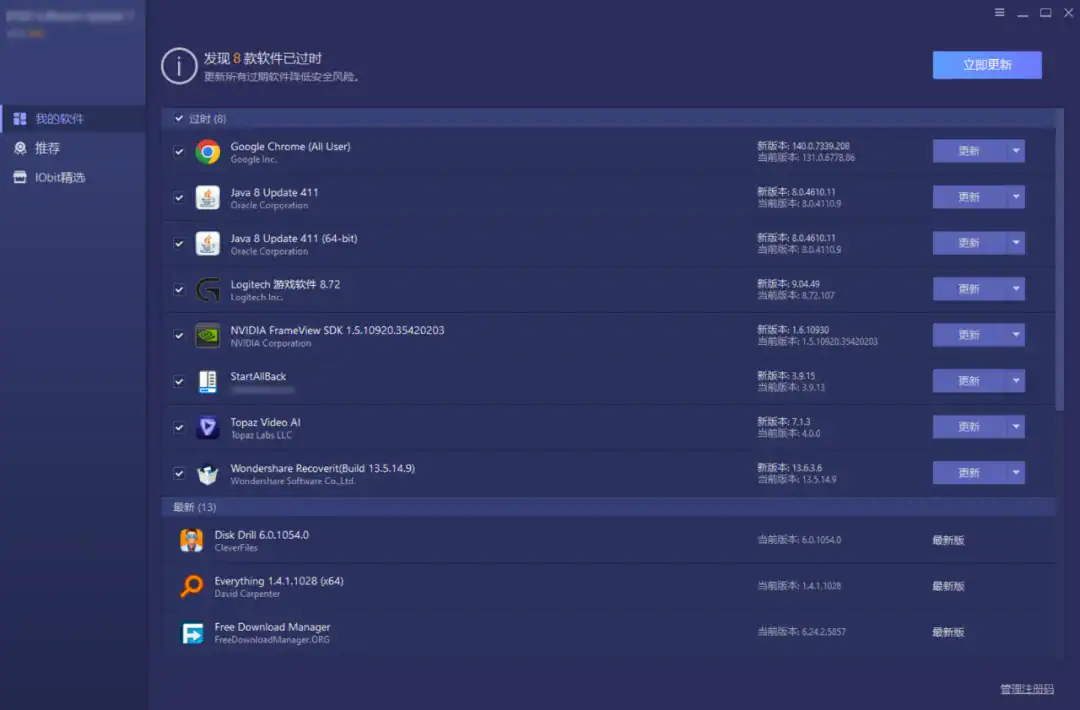Image resolution: width=1080 pixels, height=710 pixels.
Task: Click 更新 button for Wondershare Recoverit
Action: click(969, 472)
